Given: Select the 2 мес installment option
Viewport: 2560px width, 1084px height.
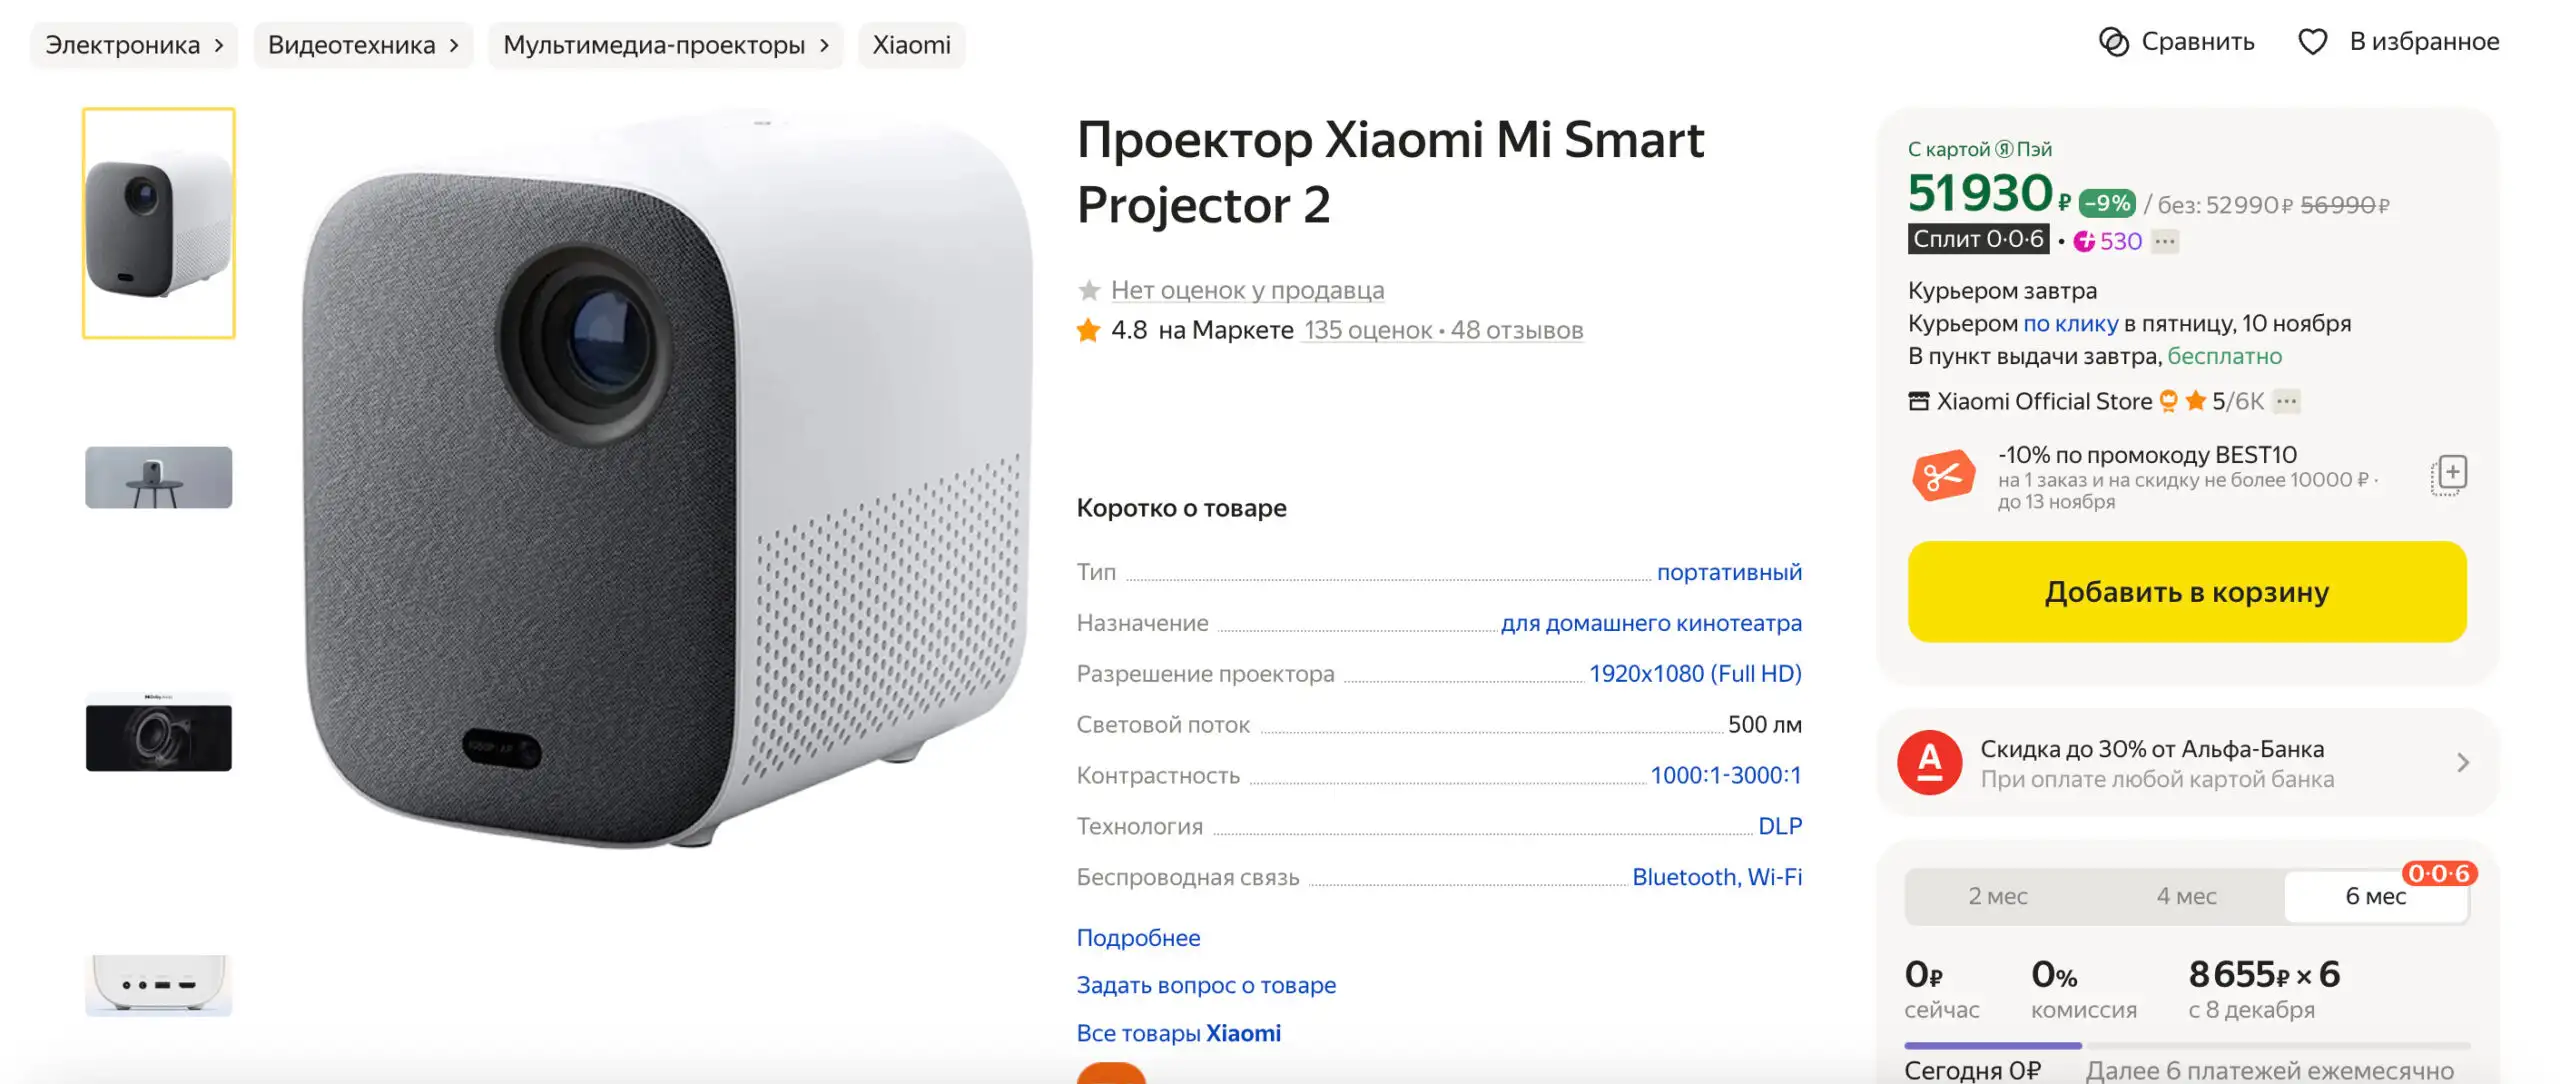Looking at the screenshot, I should 1997,896.
